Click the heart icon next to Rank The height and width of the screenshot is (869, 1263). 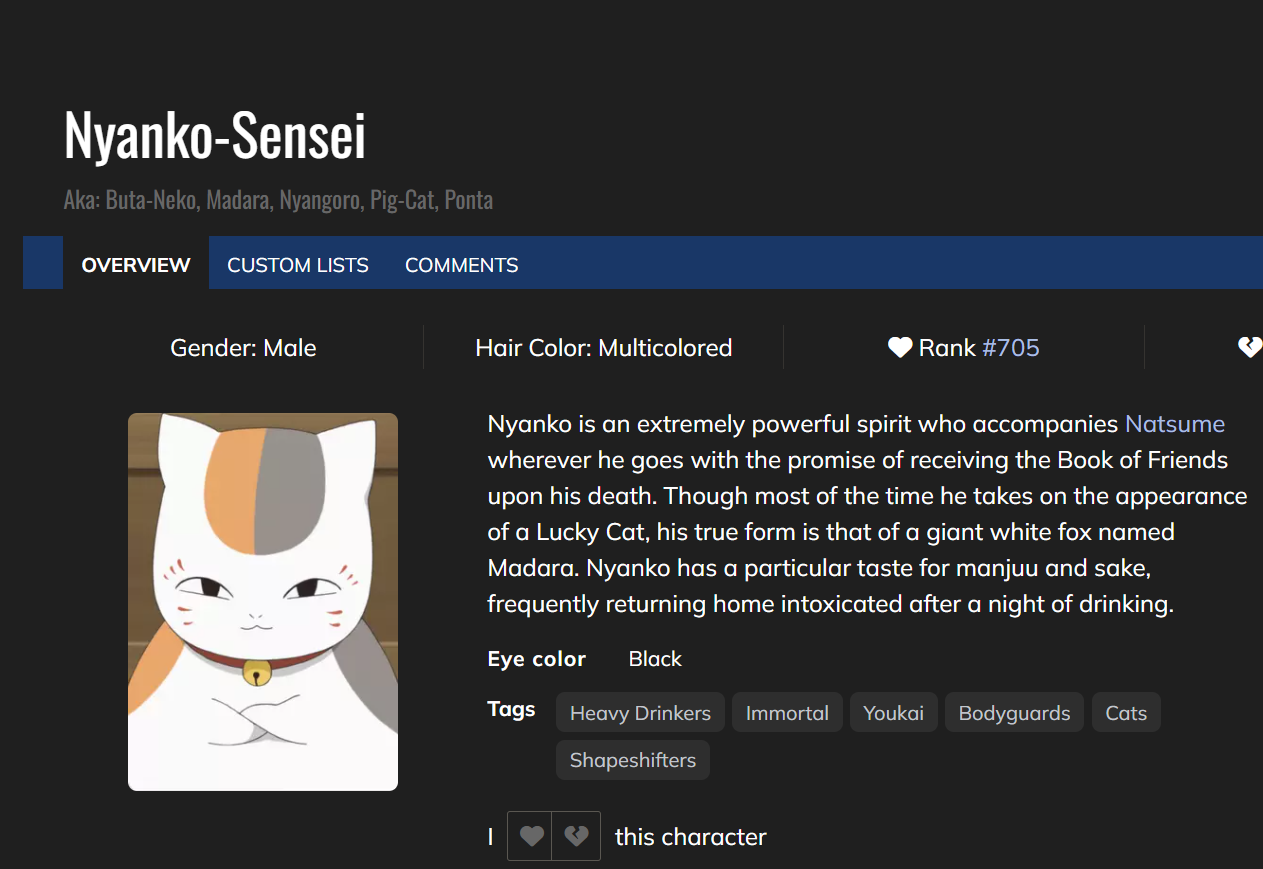[x=900, y=348]
